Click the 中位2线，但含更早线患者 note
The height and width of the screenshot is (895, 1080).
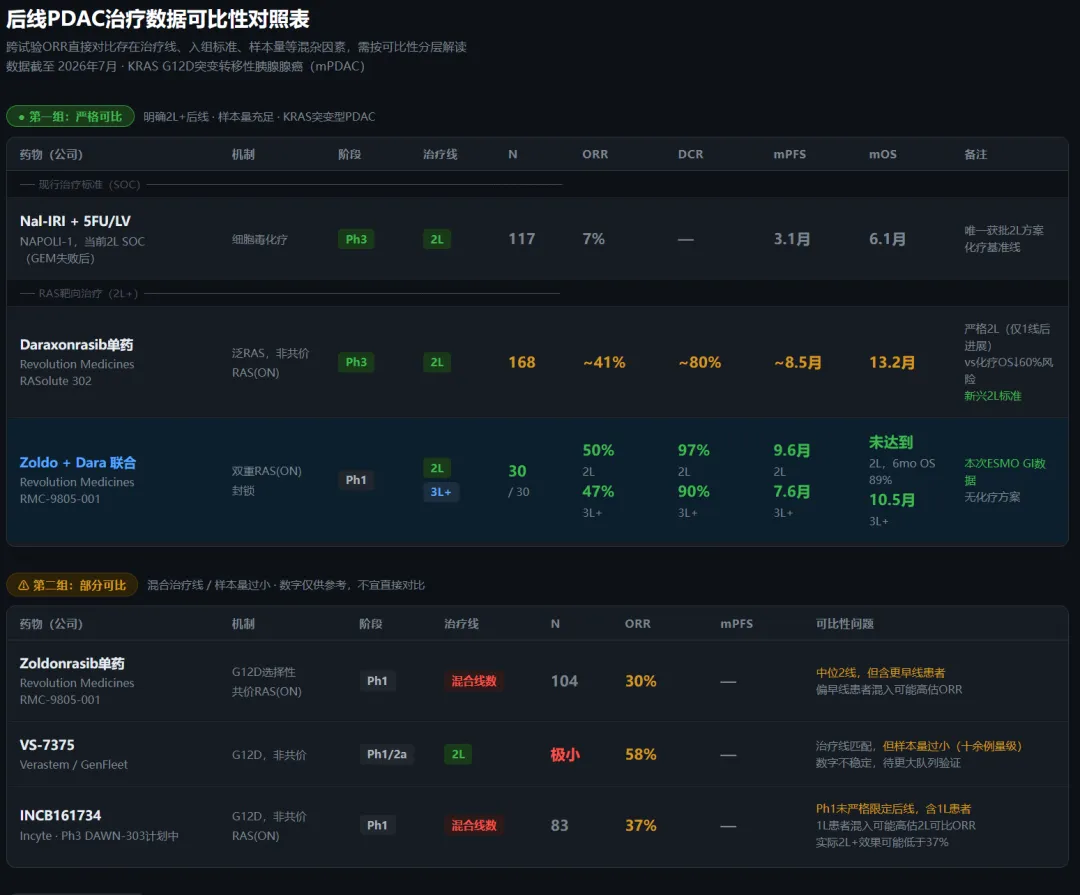880,673
